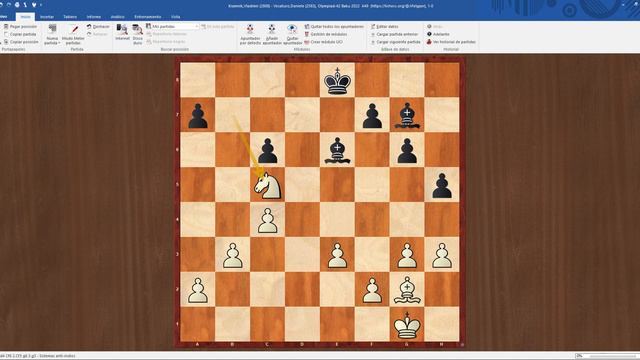Click Crear módulo UCI
This screenshot has width=640, height=360.
(x=323, y=42)
